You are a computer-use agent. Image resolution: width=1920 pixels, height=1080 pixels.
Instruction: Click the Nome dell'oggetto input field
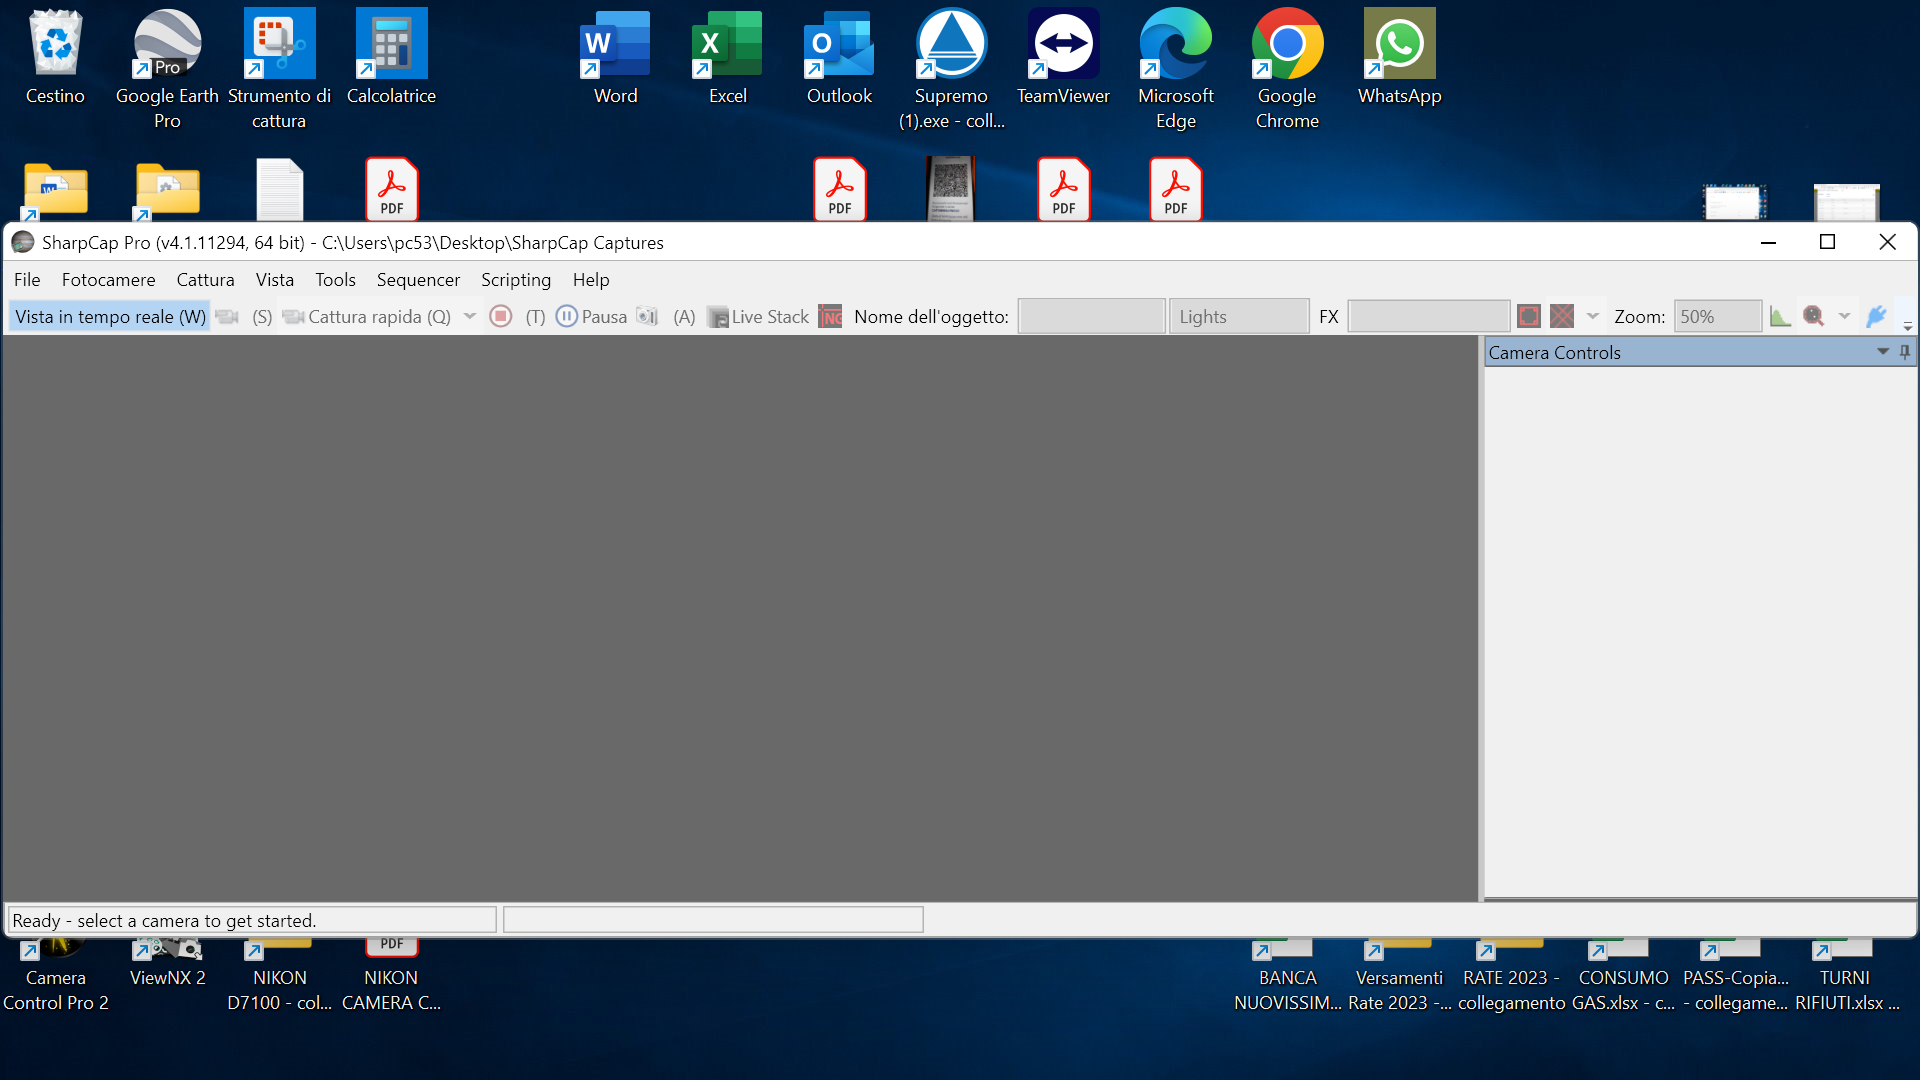pos(1091,317)
